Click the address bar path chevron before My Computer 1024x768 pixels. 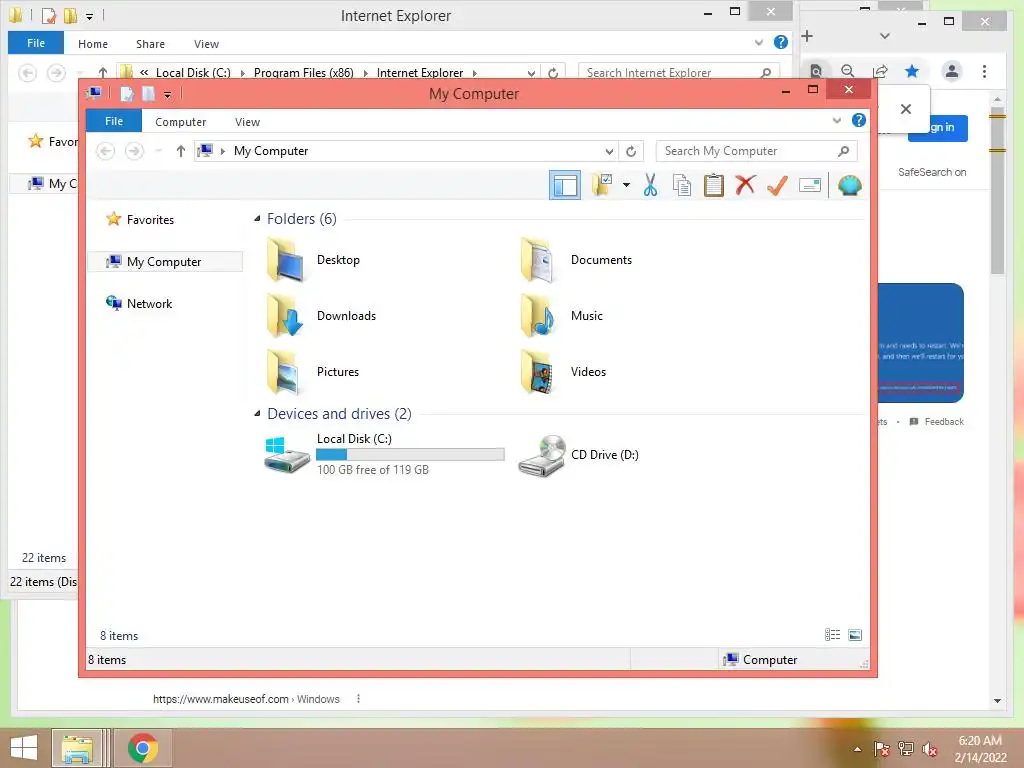pyautogui.click(x=223, y=152)
